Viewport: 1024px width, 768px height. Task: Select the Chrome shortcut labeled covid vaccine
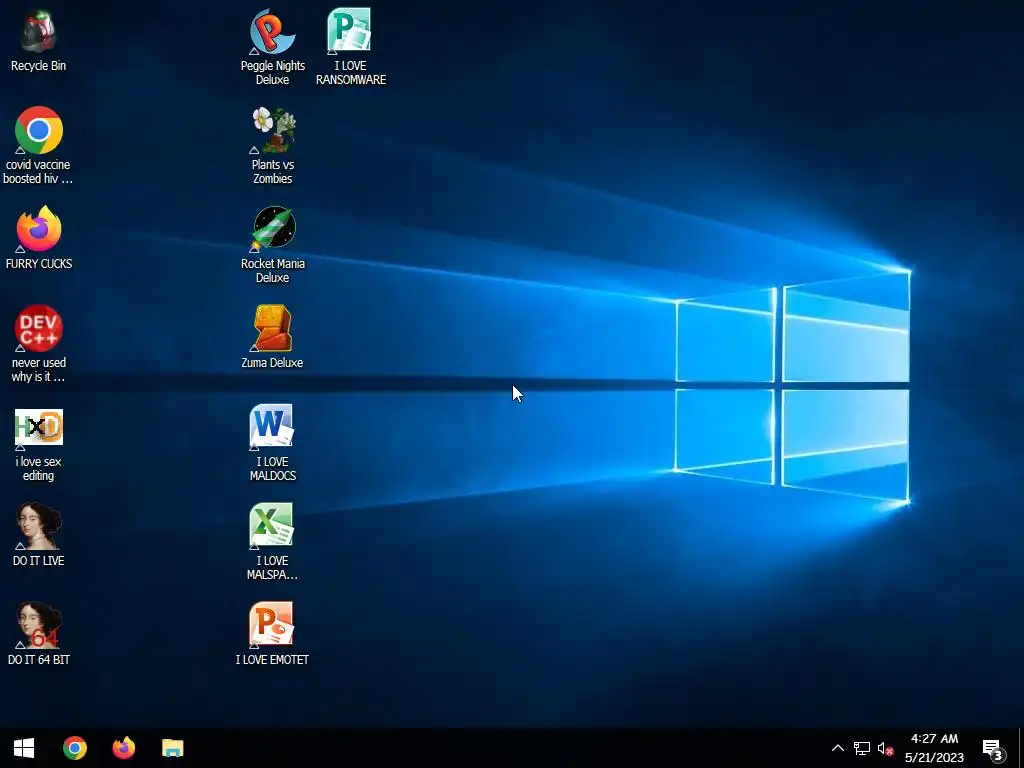tap(39, 145)
